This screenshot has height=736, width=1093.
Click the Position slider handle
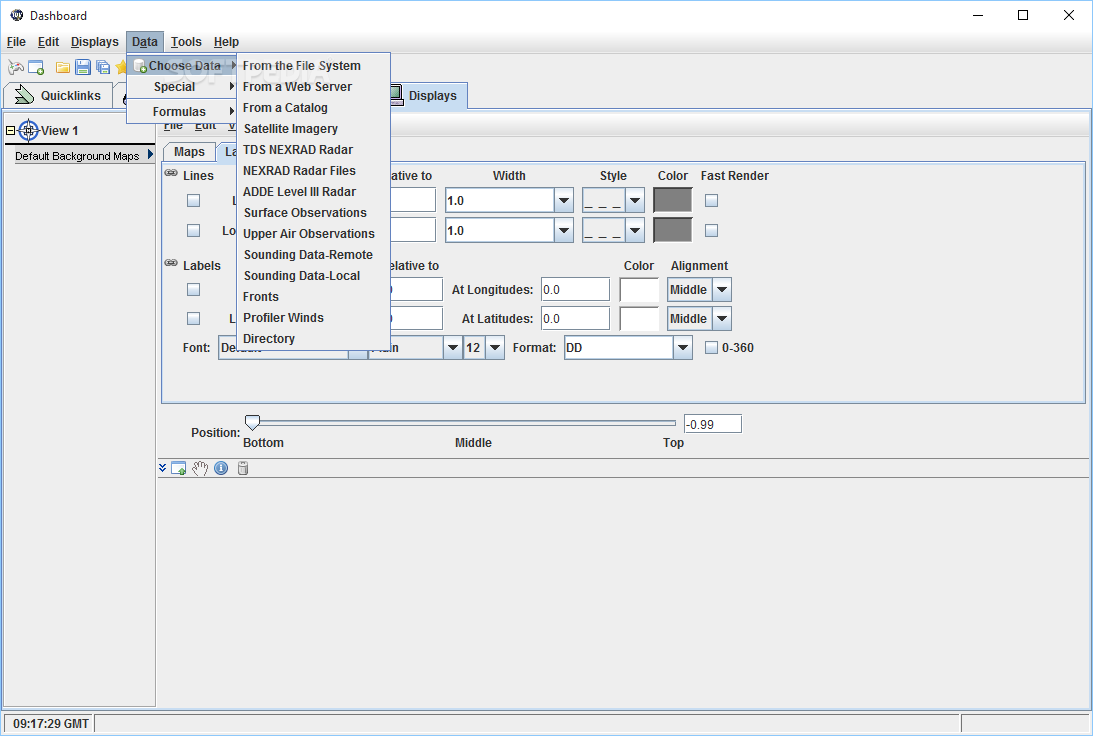pyautogui.click(x=252, y=422)
